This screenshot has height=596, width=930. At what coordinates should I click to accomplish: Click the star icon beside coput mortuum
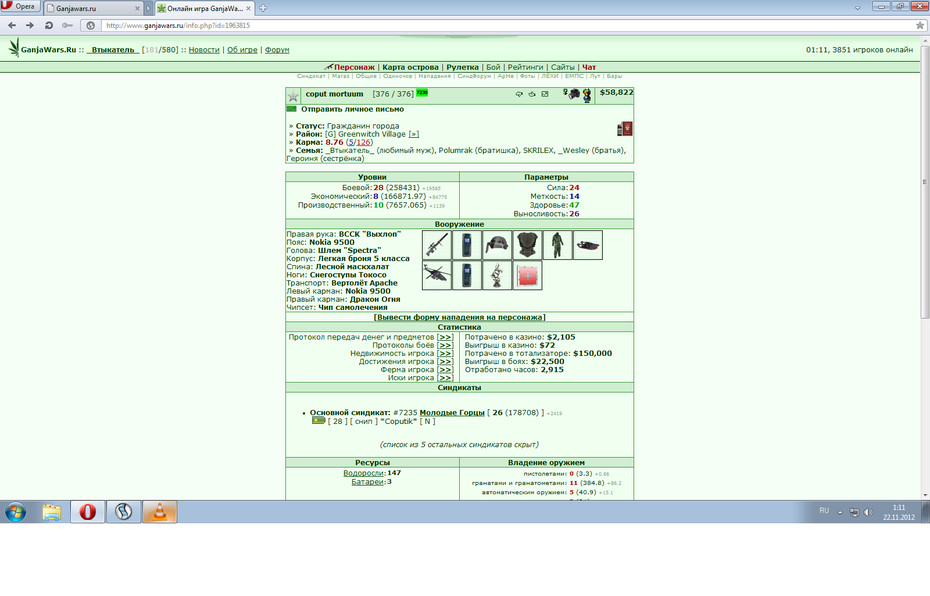click(293, 96)
